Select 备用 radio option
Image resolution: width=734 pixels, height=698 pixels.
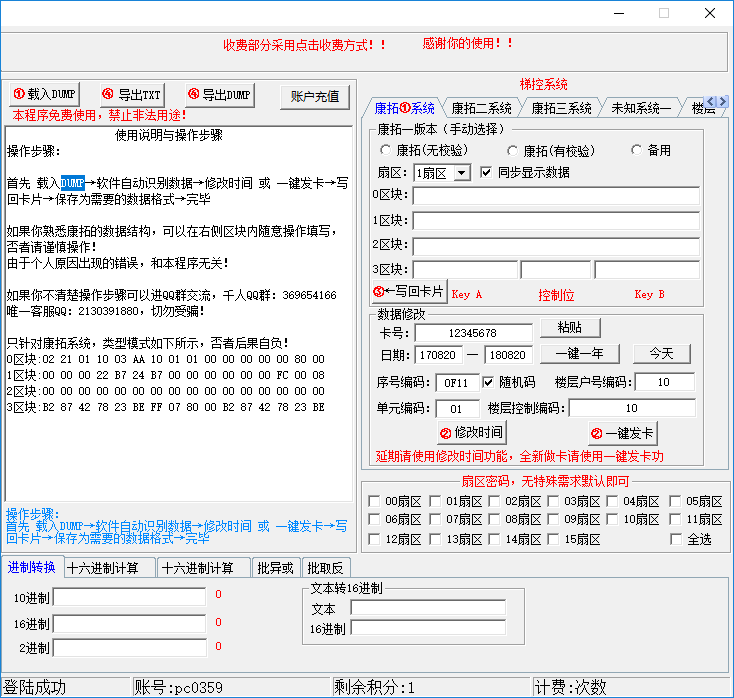(x=651, y=150)
